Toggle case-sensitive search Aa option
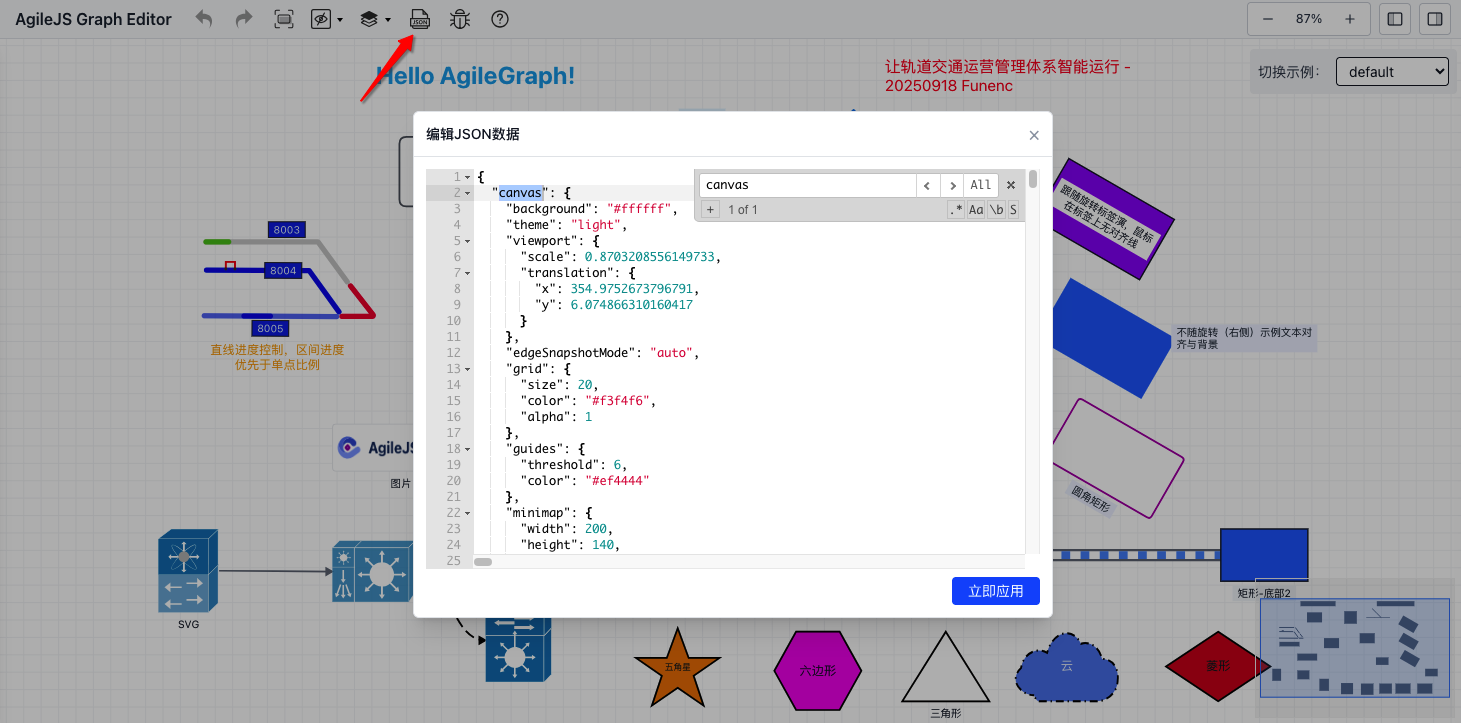 [976, 210]
